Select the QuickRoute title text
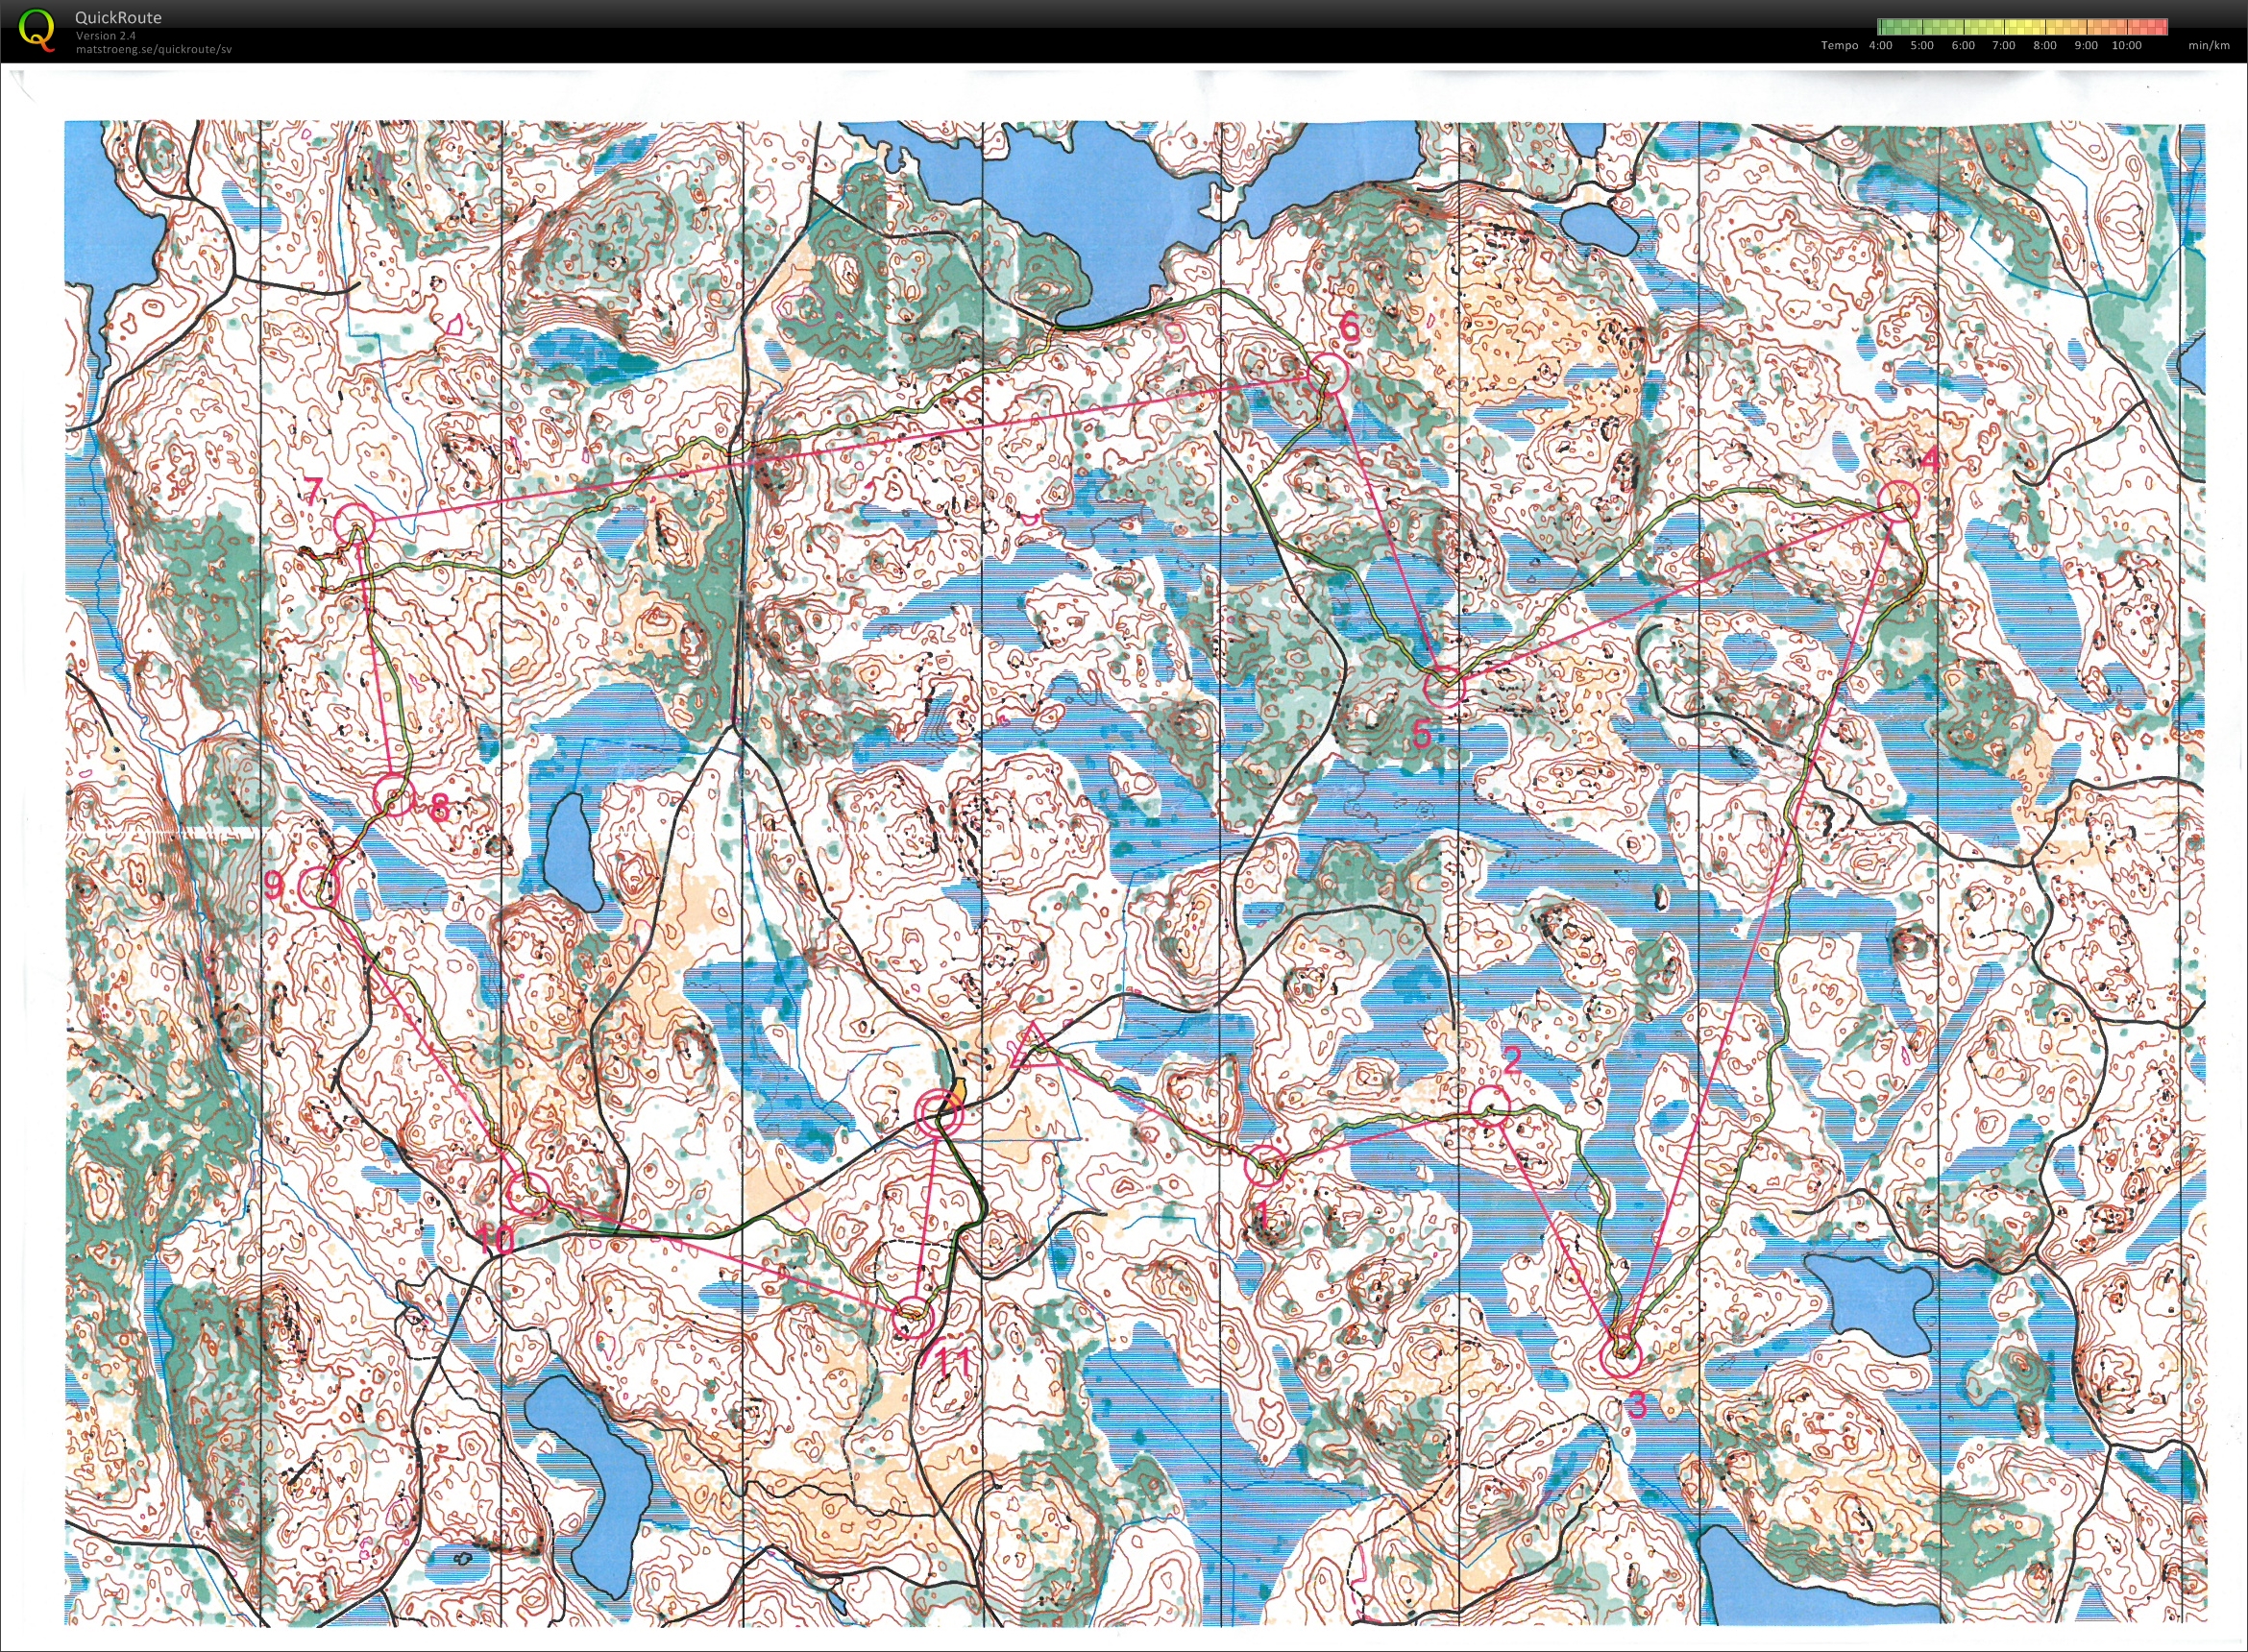The image size is (2248, 1652). point(118,17)
